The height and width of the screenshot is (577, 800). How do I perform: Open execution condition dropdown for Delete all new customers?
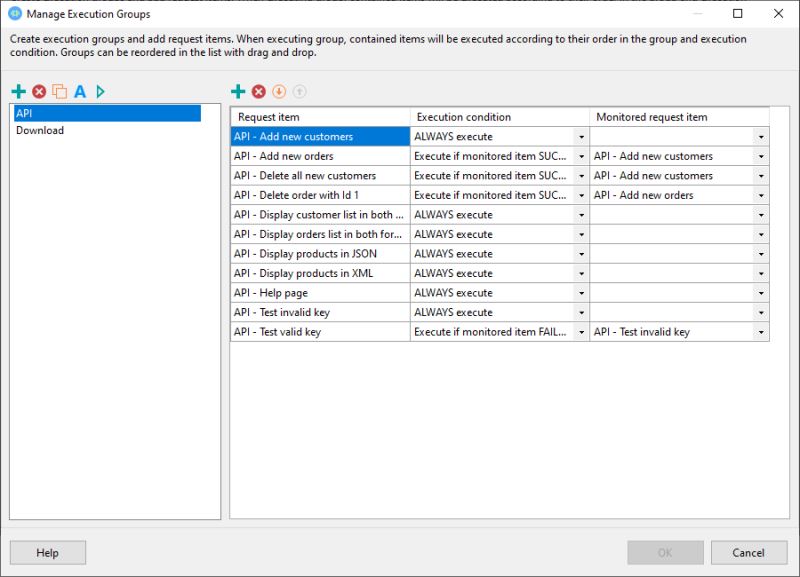tap(581, 176)
